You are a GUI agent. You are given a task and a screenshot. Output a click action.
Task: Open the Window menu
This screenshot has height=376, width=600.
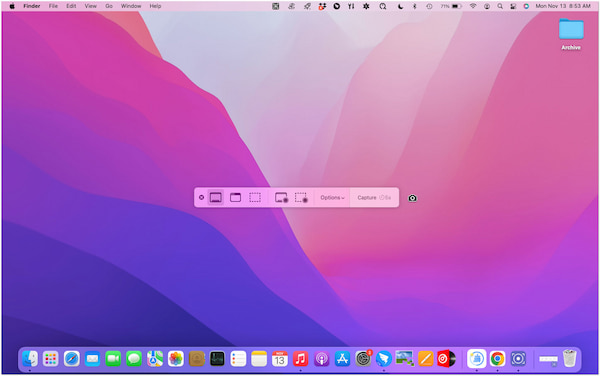pyautogui.click(x=131, y=6)
